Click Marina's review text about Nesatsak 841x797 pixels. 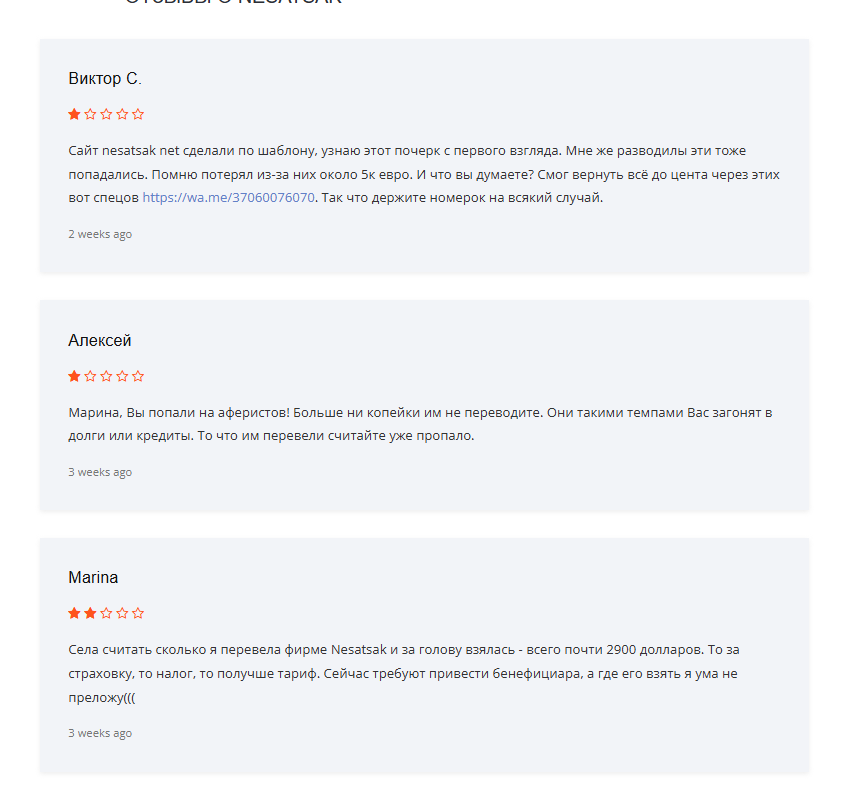click(x=400, y=674)
